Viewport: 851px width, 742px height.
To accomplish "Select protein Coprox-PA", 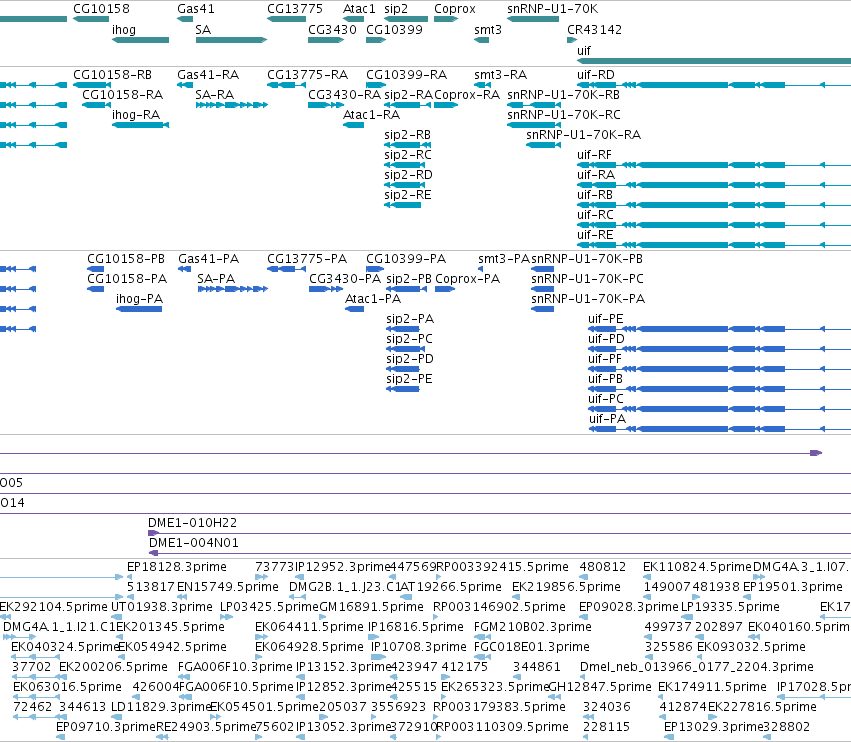I will click(445, 289).
